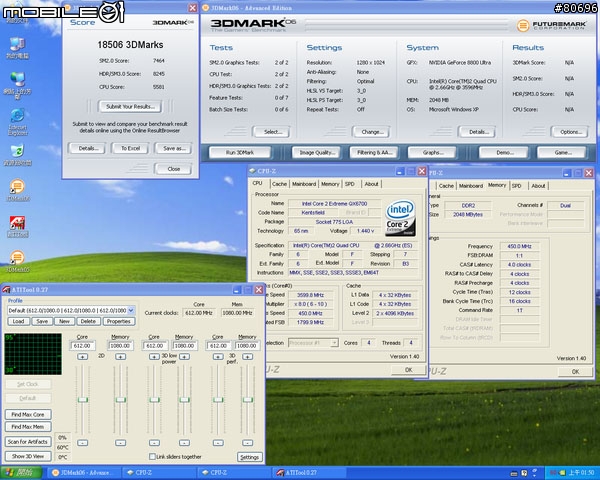Switch to first CPU-Z taskbar button
The height and width of the screenshot is (480, 600).
pos(160,473)
